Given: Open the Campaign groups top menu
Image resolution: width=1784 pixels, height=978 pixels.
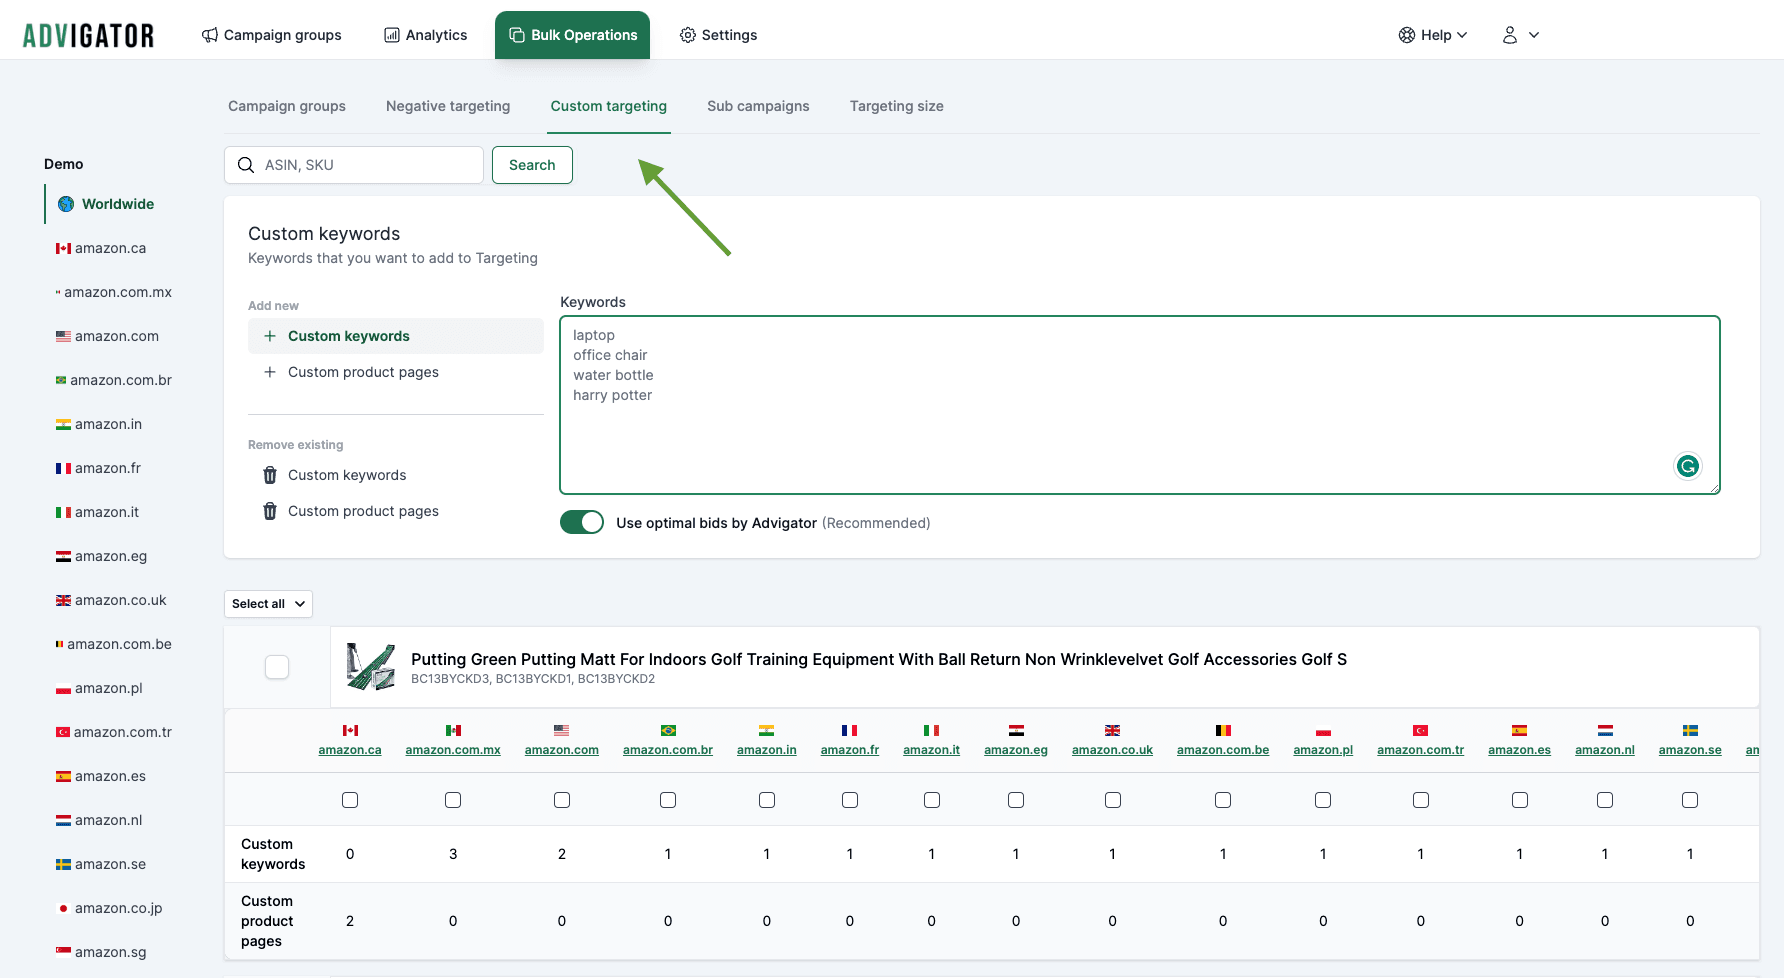Looking at the screenshot, I should [272, 35].
